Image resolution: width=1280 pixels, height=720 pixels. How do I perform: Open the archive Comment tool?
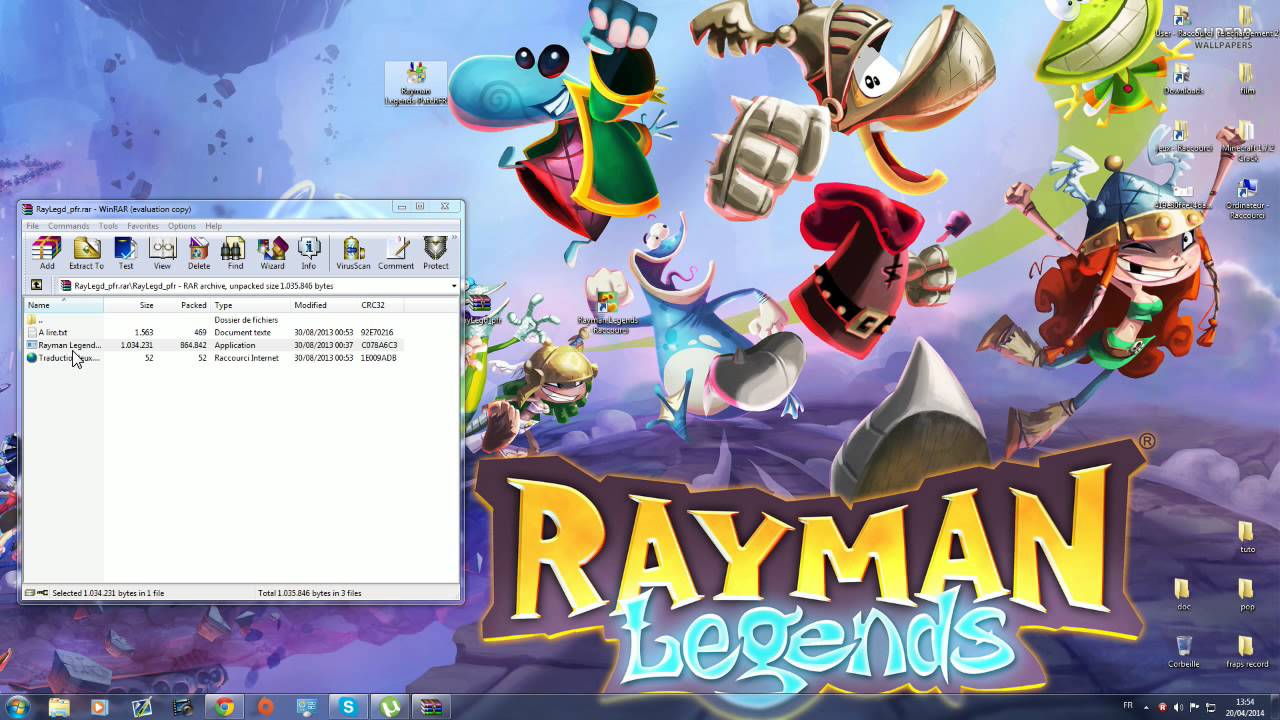pyautogui.click(x=396, y=253)
